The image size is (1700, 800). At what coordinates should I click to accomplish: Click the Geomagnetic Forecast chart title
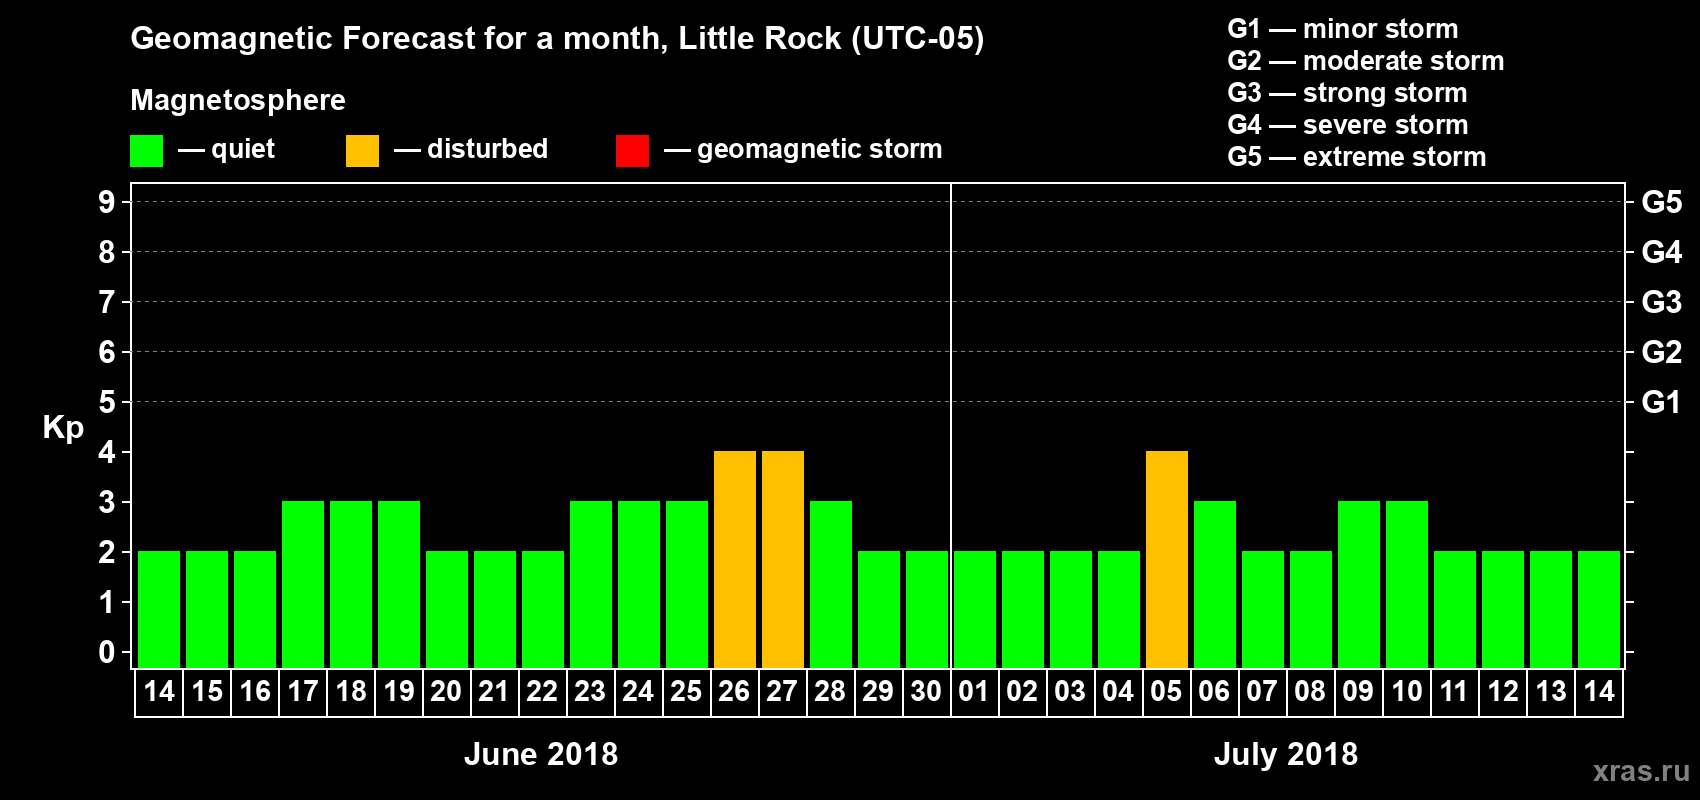point(557,39)
